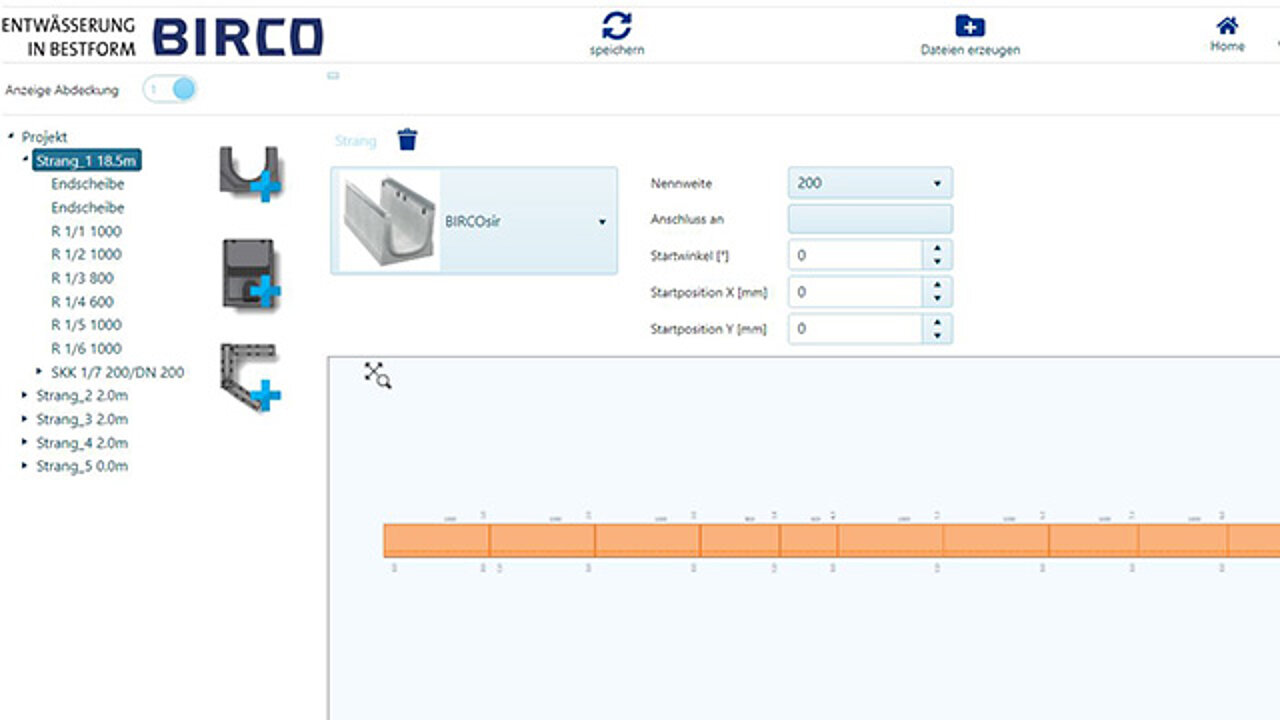The height and width of the screenshot is (720, 1280).
Task: Select R 1/5 1000 in the tree
Action: tap(86, 325)
